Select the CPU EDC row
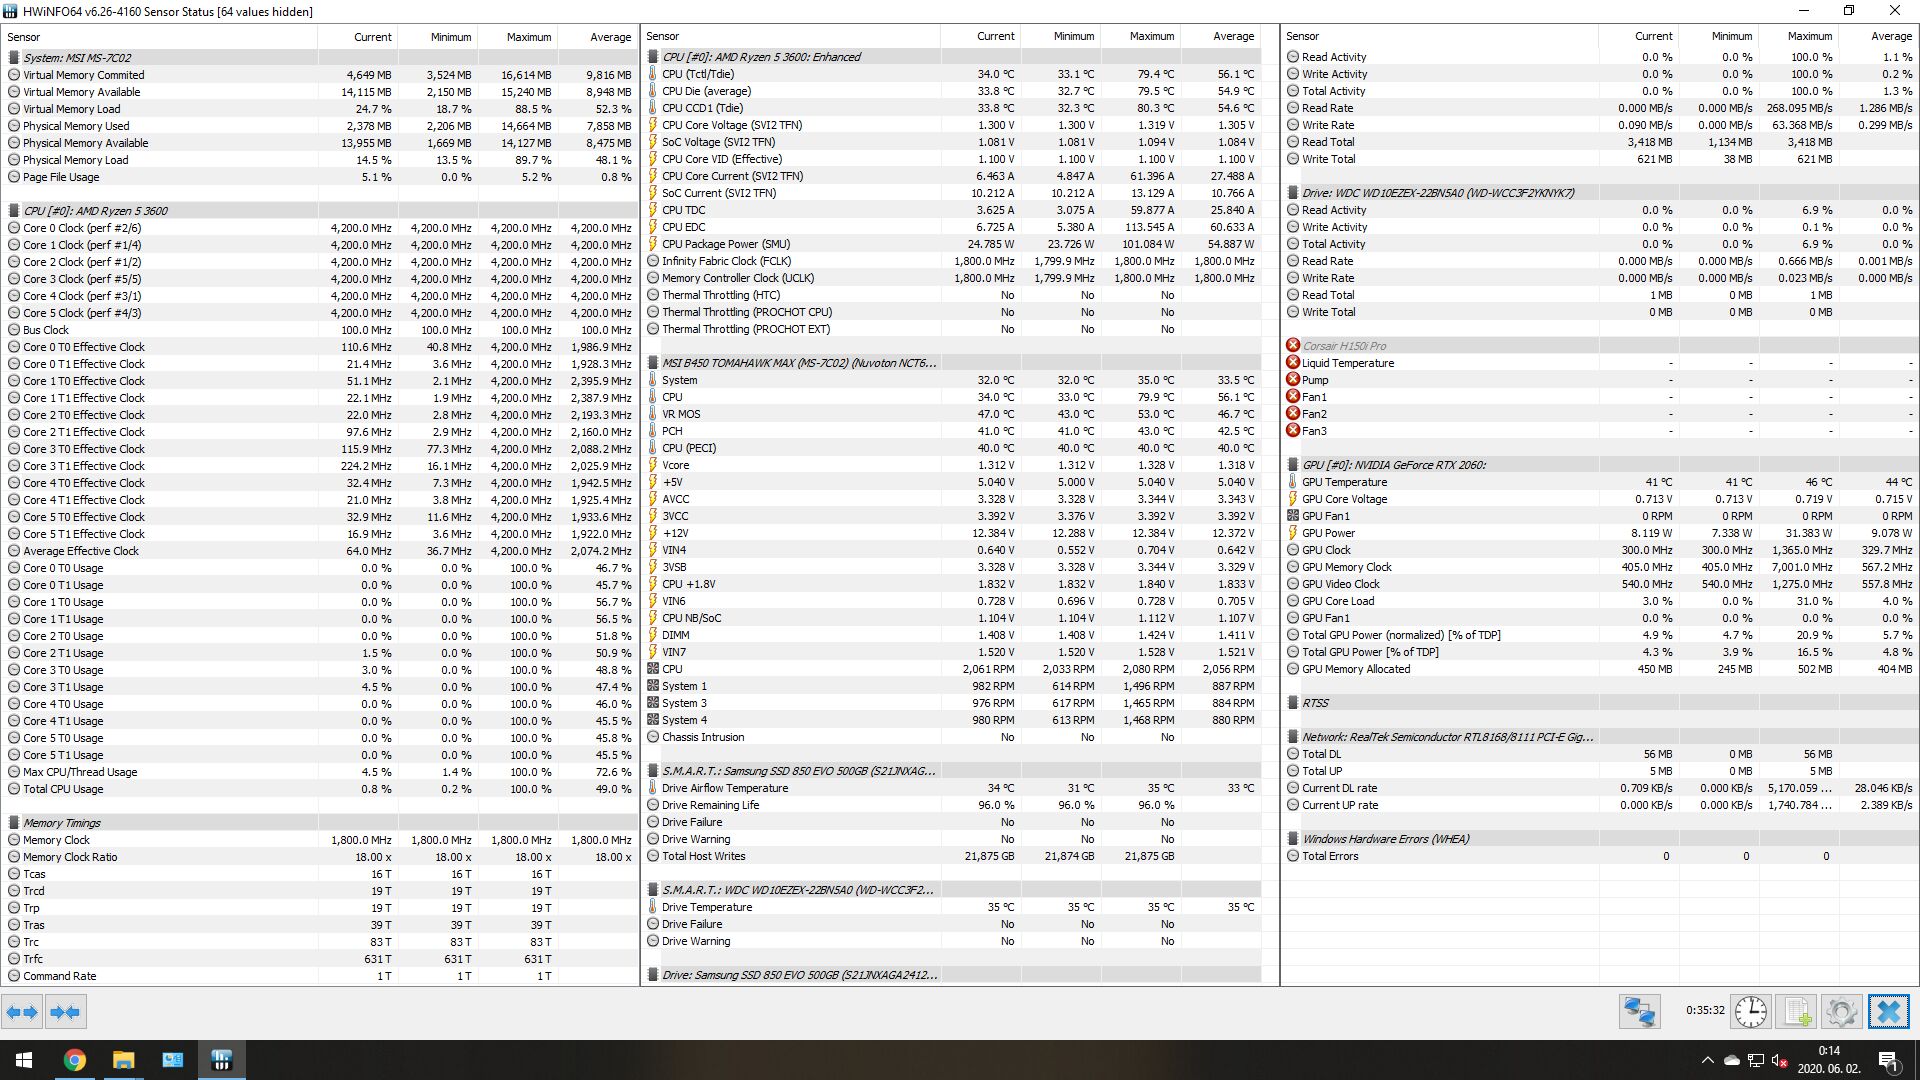Image resolution: width=1920 pixels, height=1080 pixels. (x=951, y=227)
